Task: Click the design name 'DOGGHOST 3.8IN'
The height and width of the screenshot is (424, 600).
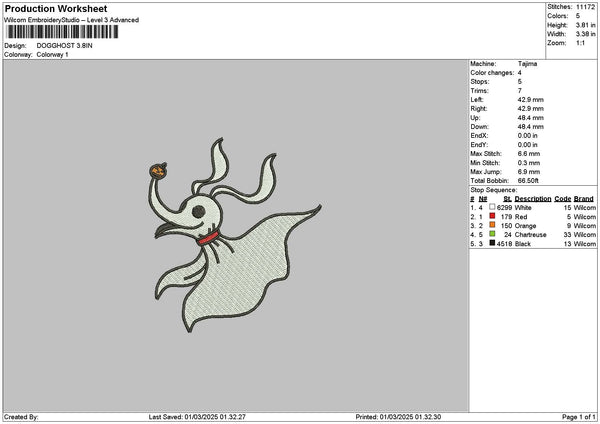Action: coord(64,46)
